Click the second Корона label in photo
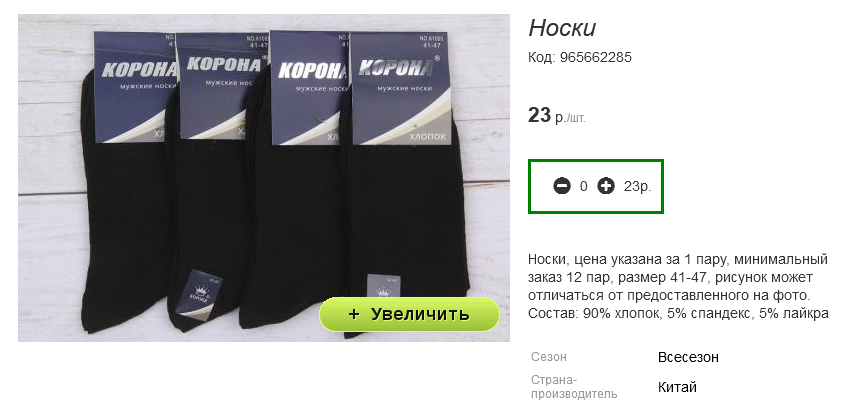The image size is (852, 420). [223, 86]
